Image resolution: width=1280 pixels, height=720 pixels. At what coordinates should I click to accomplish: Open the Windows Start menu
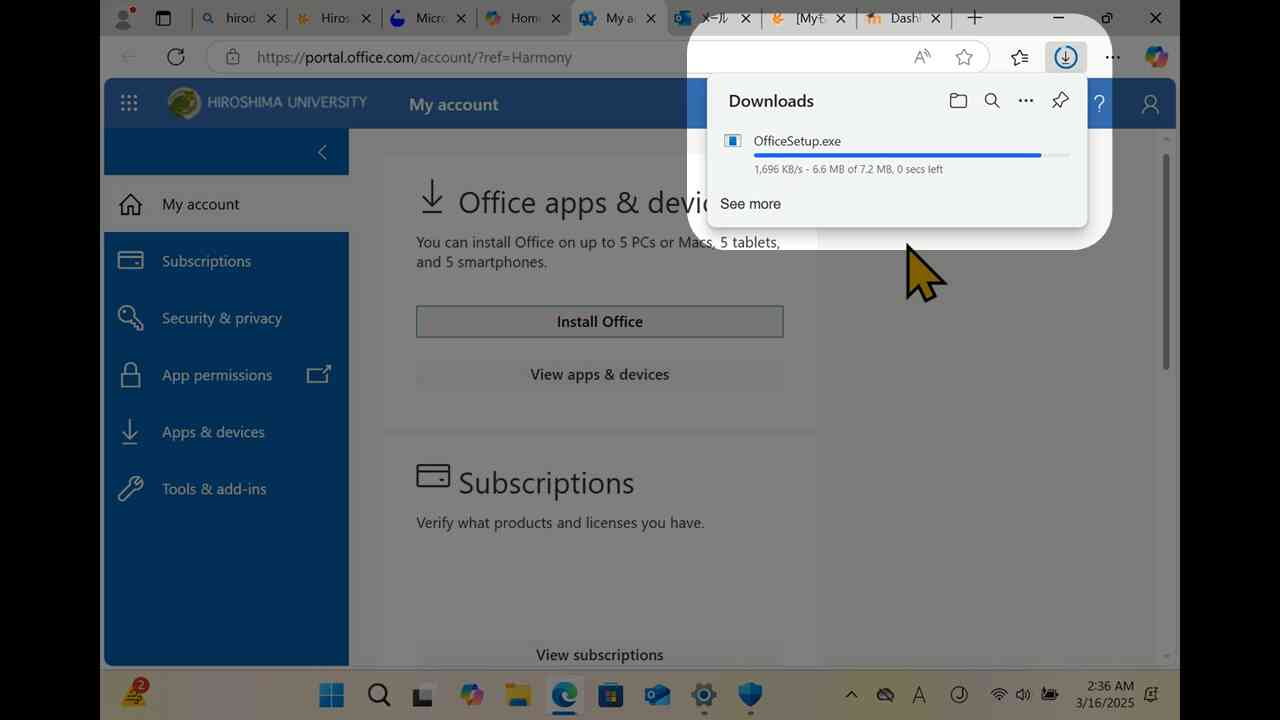(331, 695)
